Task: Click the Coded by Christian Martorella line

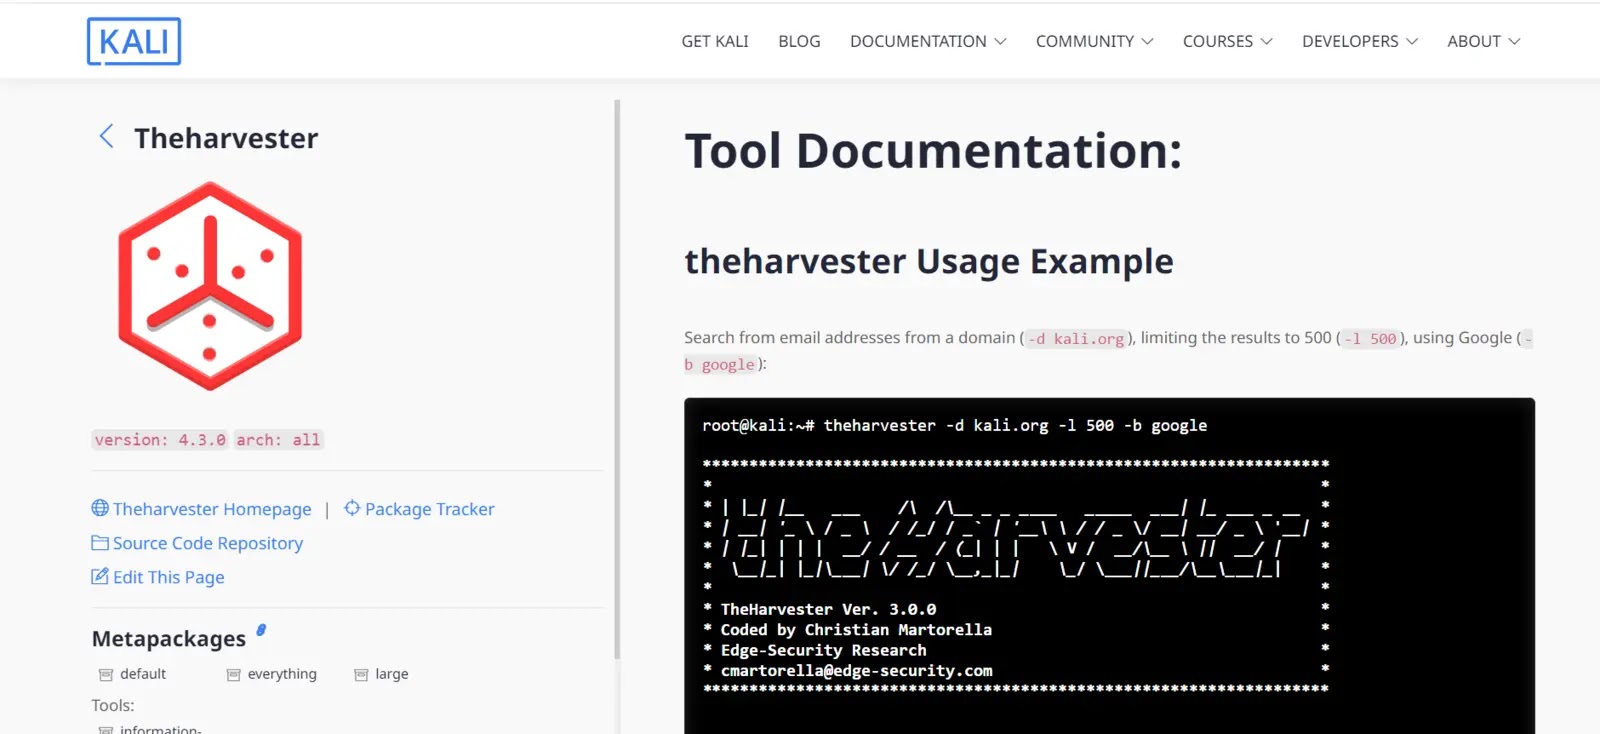Action: point(856,630)
